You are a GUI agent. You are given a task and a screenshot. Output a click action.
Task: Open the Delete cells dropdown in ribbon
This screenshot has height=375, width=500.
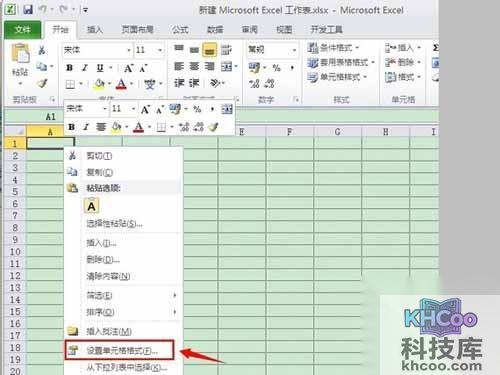point(402,62)
